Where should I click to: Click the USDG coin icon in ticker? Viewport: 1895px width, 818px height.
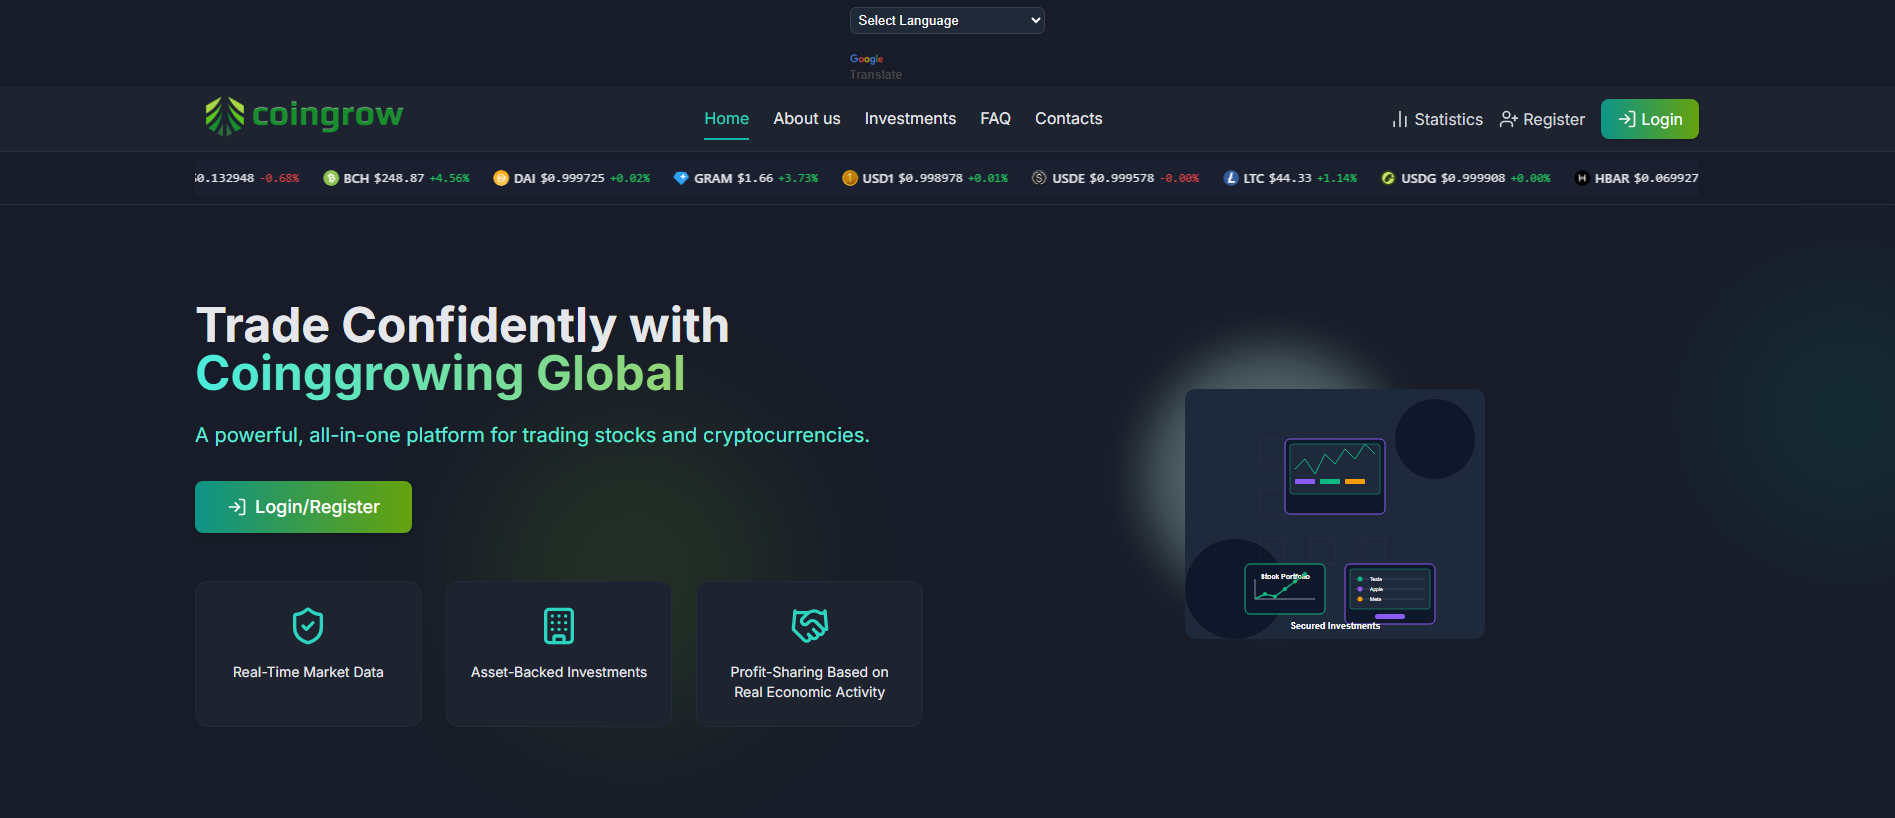tap(1388, 178)
